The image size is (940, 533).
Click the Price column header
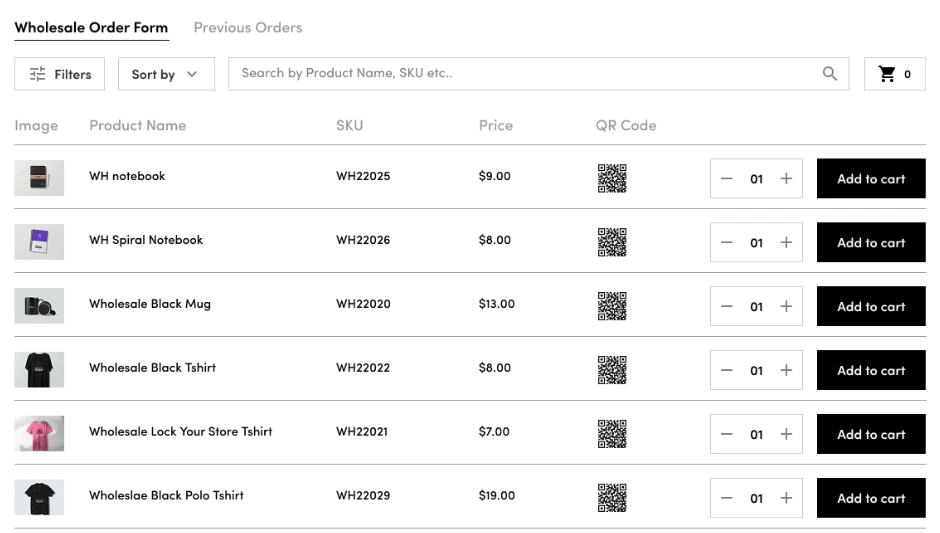tap(496, 125)
